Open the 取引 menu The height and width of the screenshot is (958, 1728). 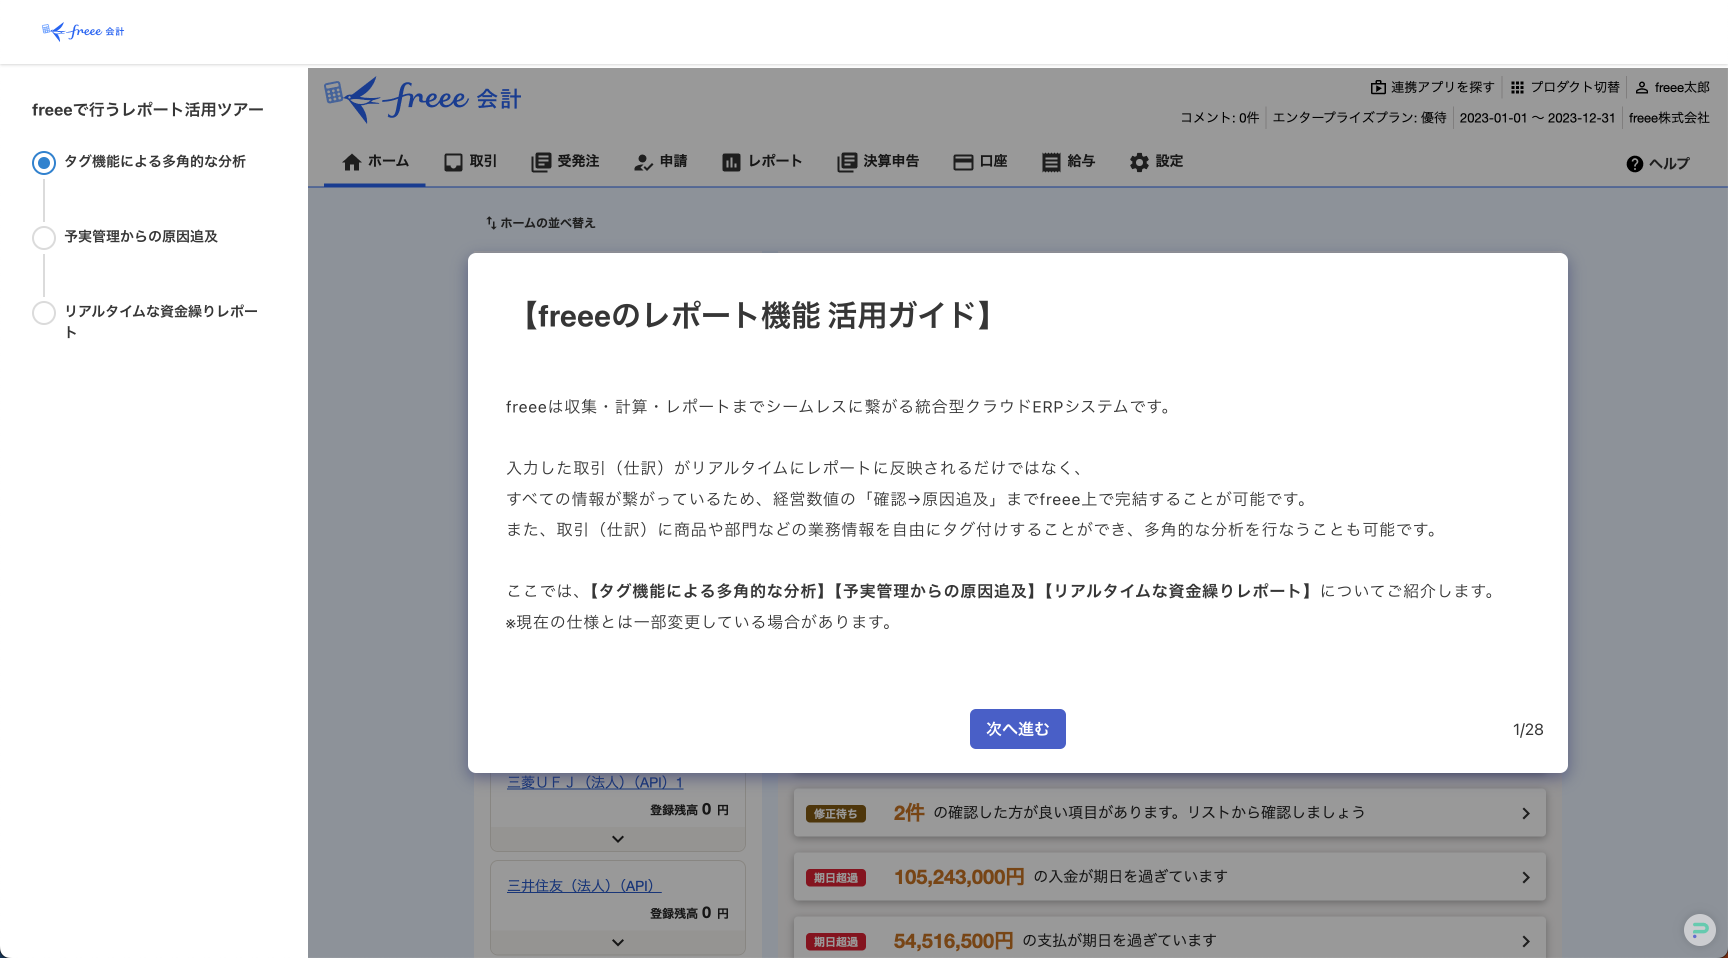pos(470,162)
